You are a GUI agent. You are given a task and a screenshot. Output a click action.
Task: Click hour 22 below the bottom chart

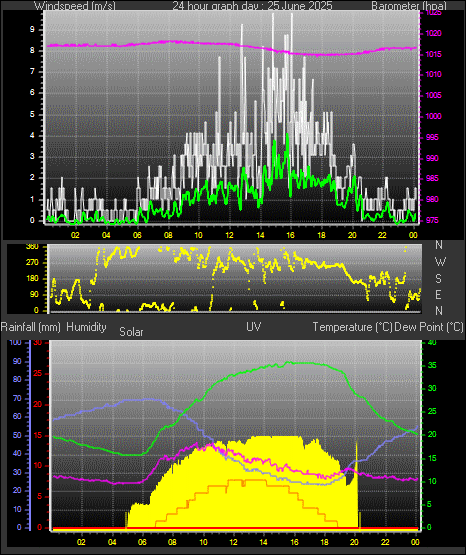(385, 542)
